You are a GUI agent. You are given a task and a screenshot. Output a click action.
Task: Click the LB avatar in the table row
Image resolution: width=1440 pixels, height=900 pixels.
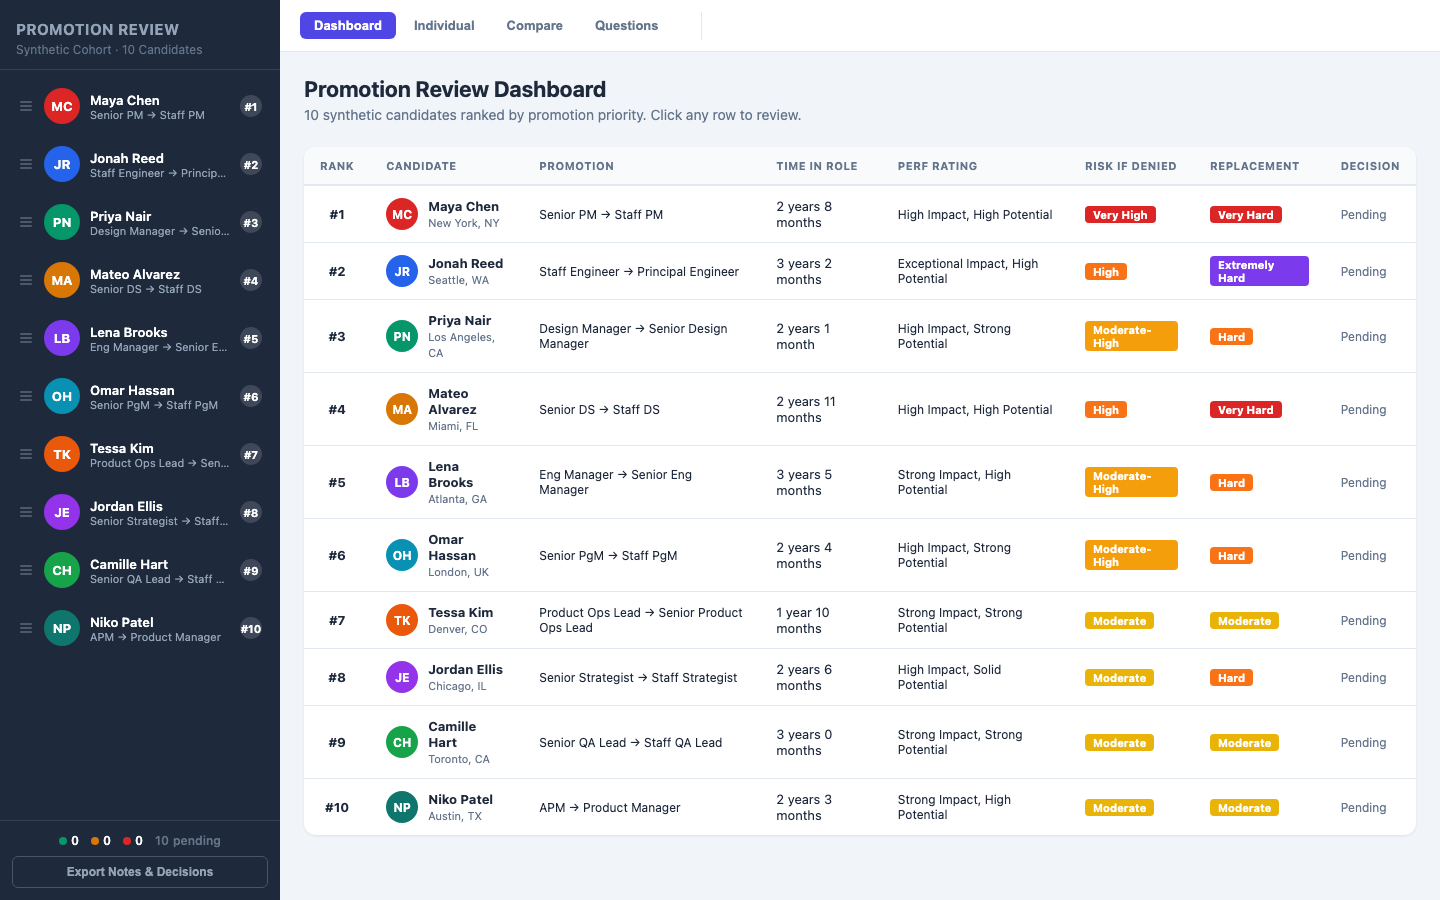402,482
